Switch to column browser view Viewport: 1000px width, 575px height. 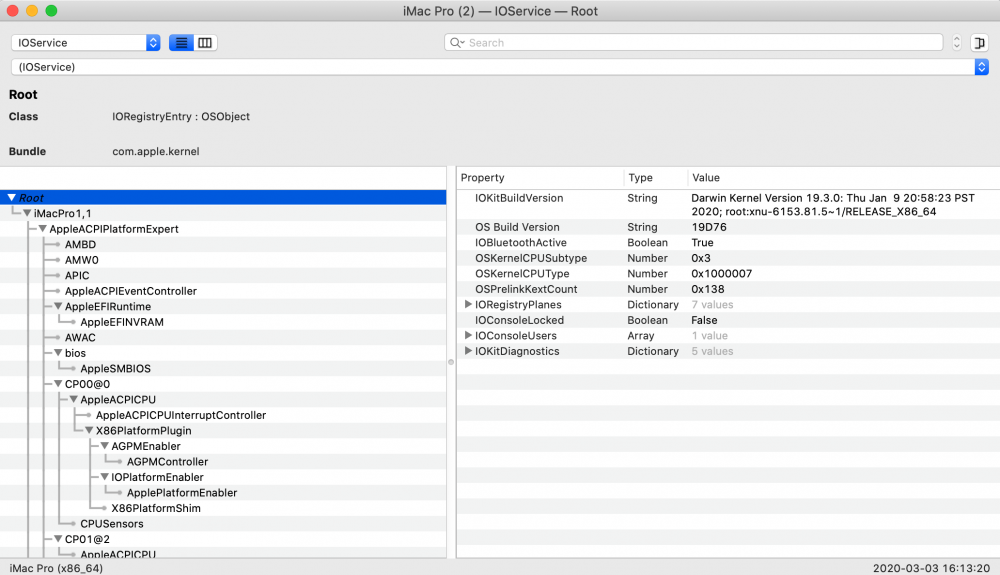tap(205, 43)
